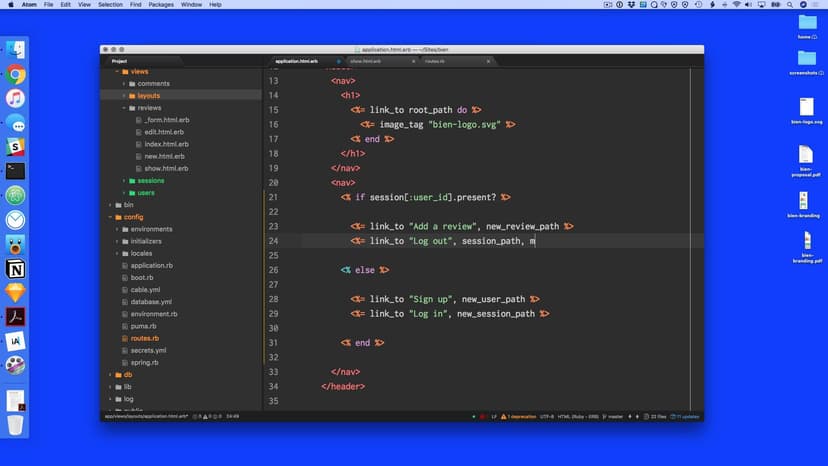Open Google Chrome from the dock
Viewport: 828px width, 466px height.
(x=16, y=74)
